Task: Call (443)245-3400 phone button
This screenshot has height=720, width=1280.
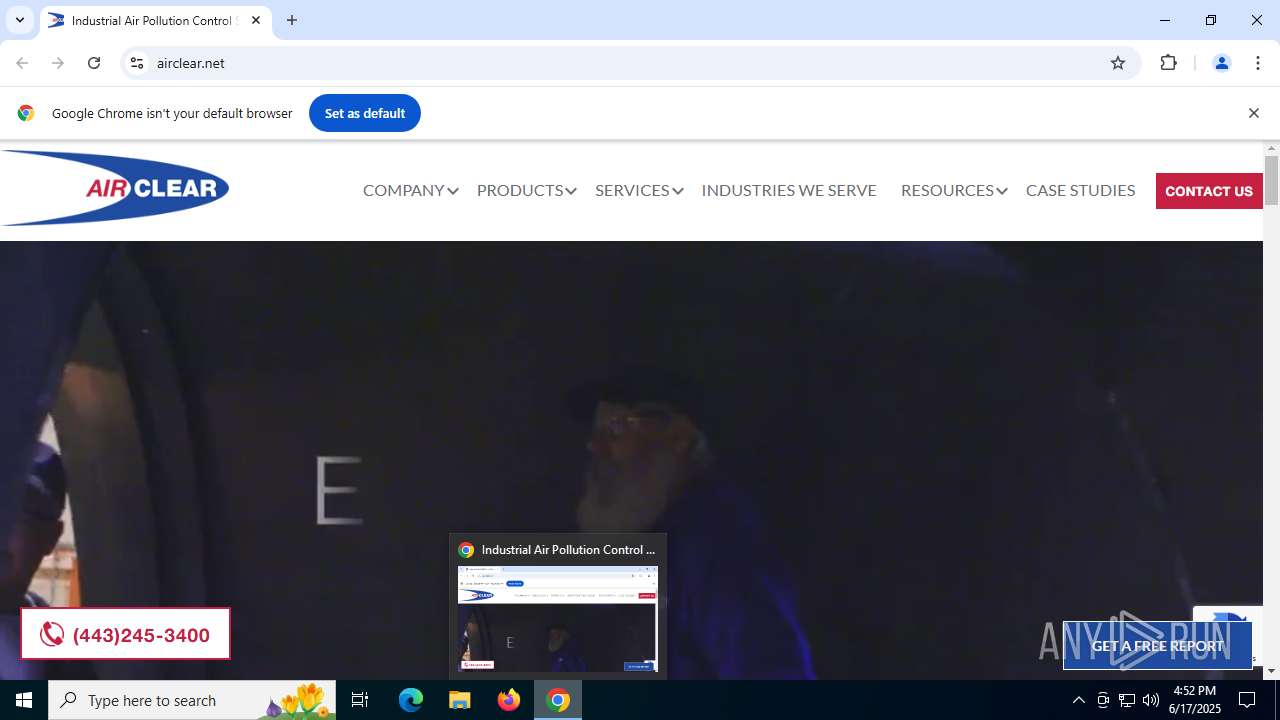Action: click(125, 634)
